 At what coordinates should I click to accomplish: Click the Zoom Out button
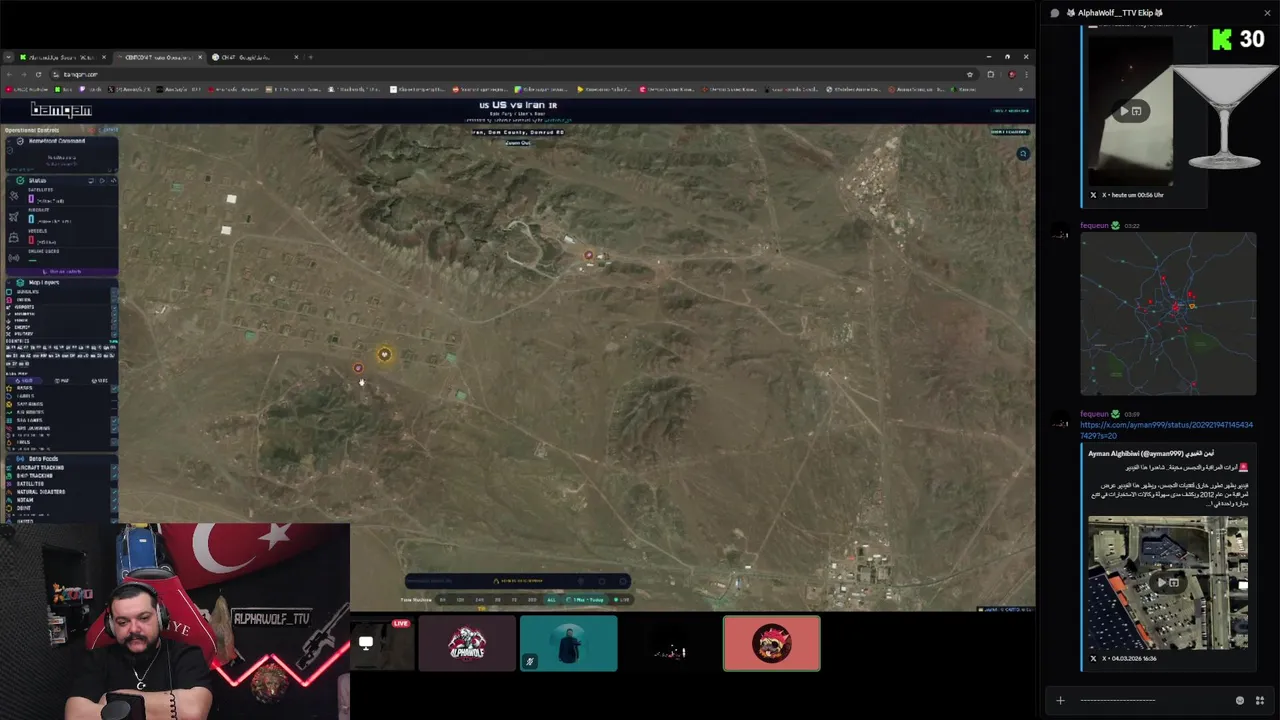point(518,143)
